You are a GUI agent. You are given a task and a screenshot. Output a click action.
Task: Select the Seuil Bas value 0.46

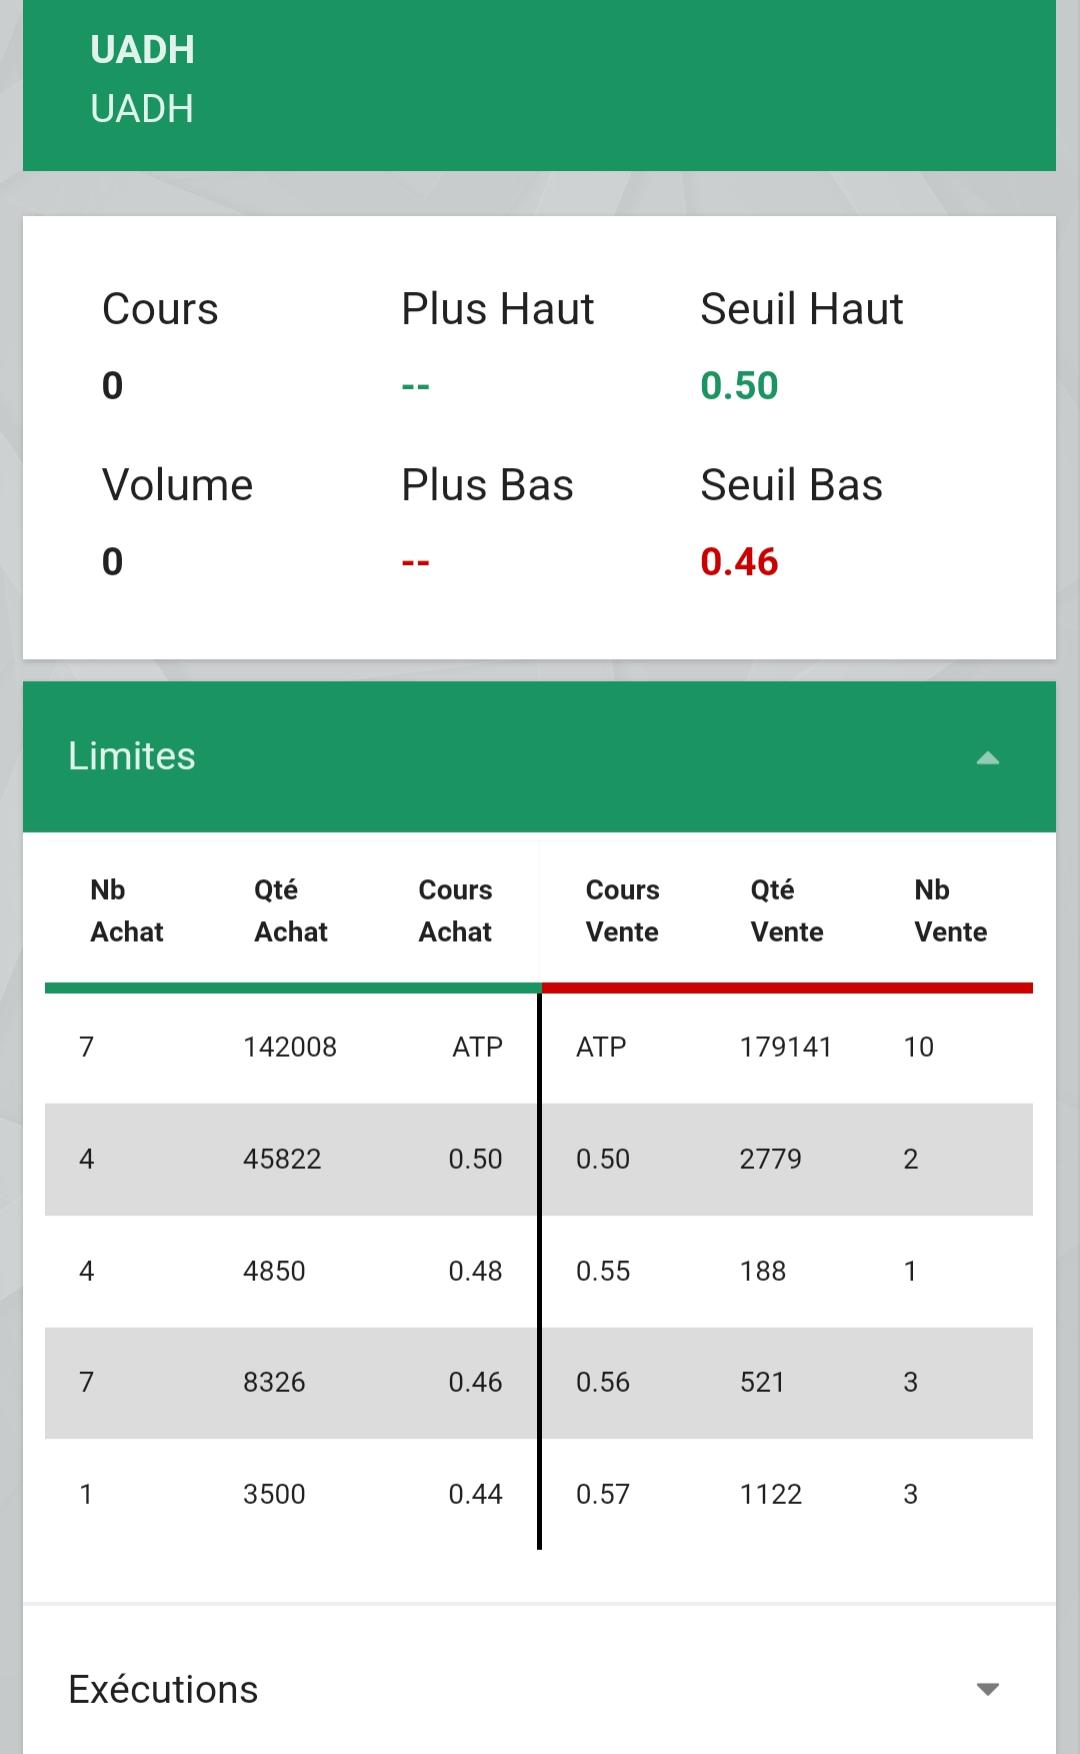(739, 562)
